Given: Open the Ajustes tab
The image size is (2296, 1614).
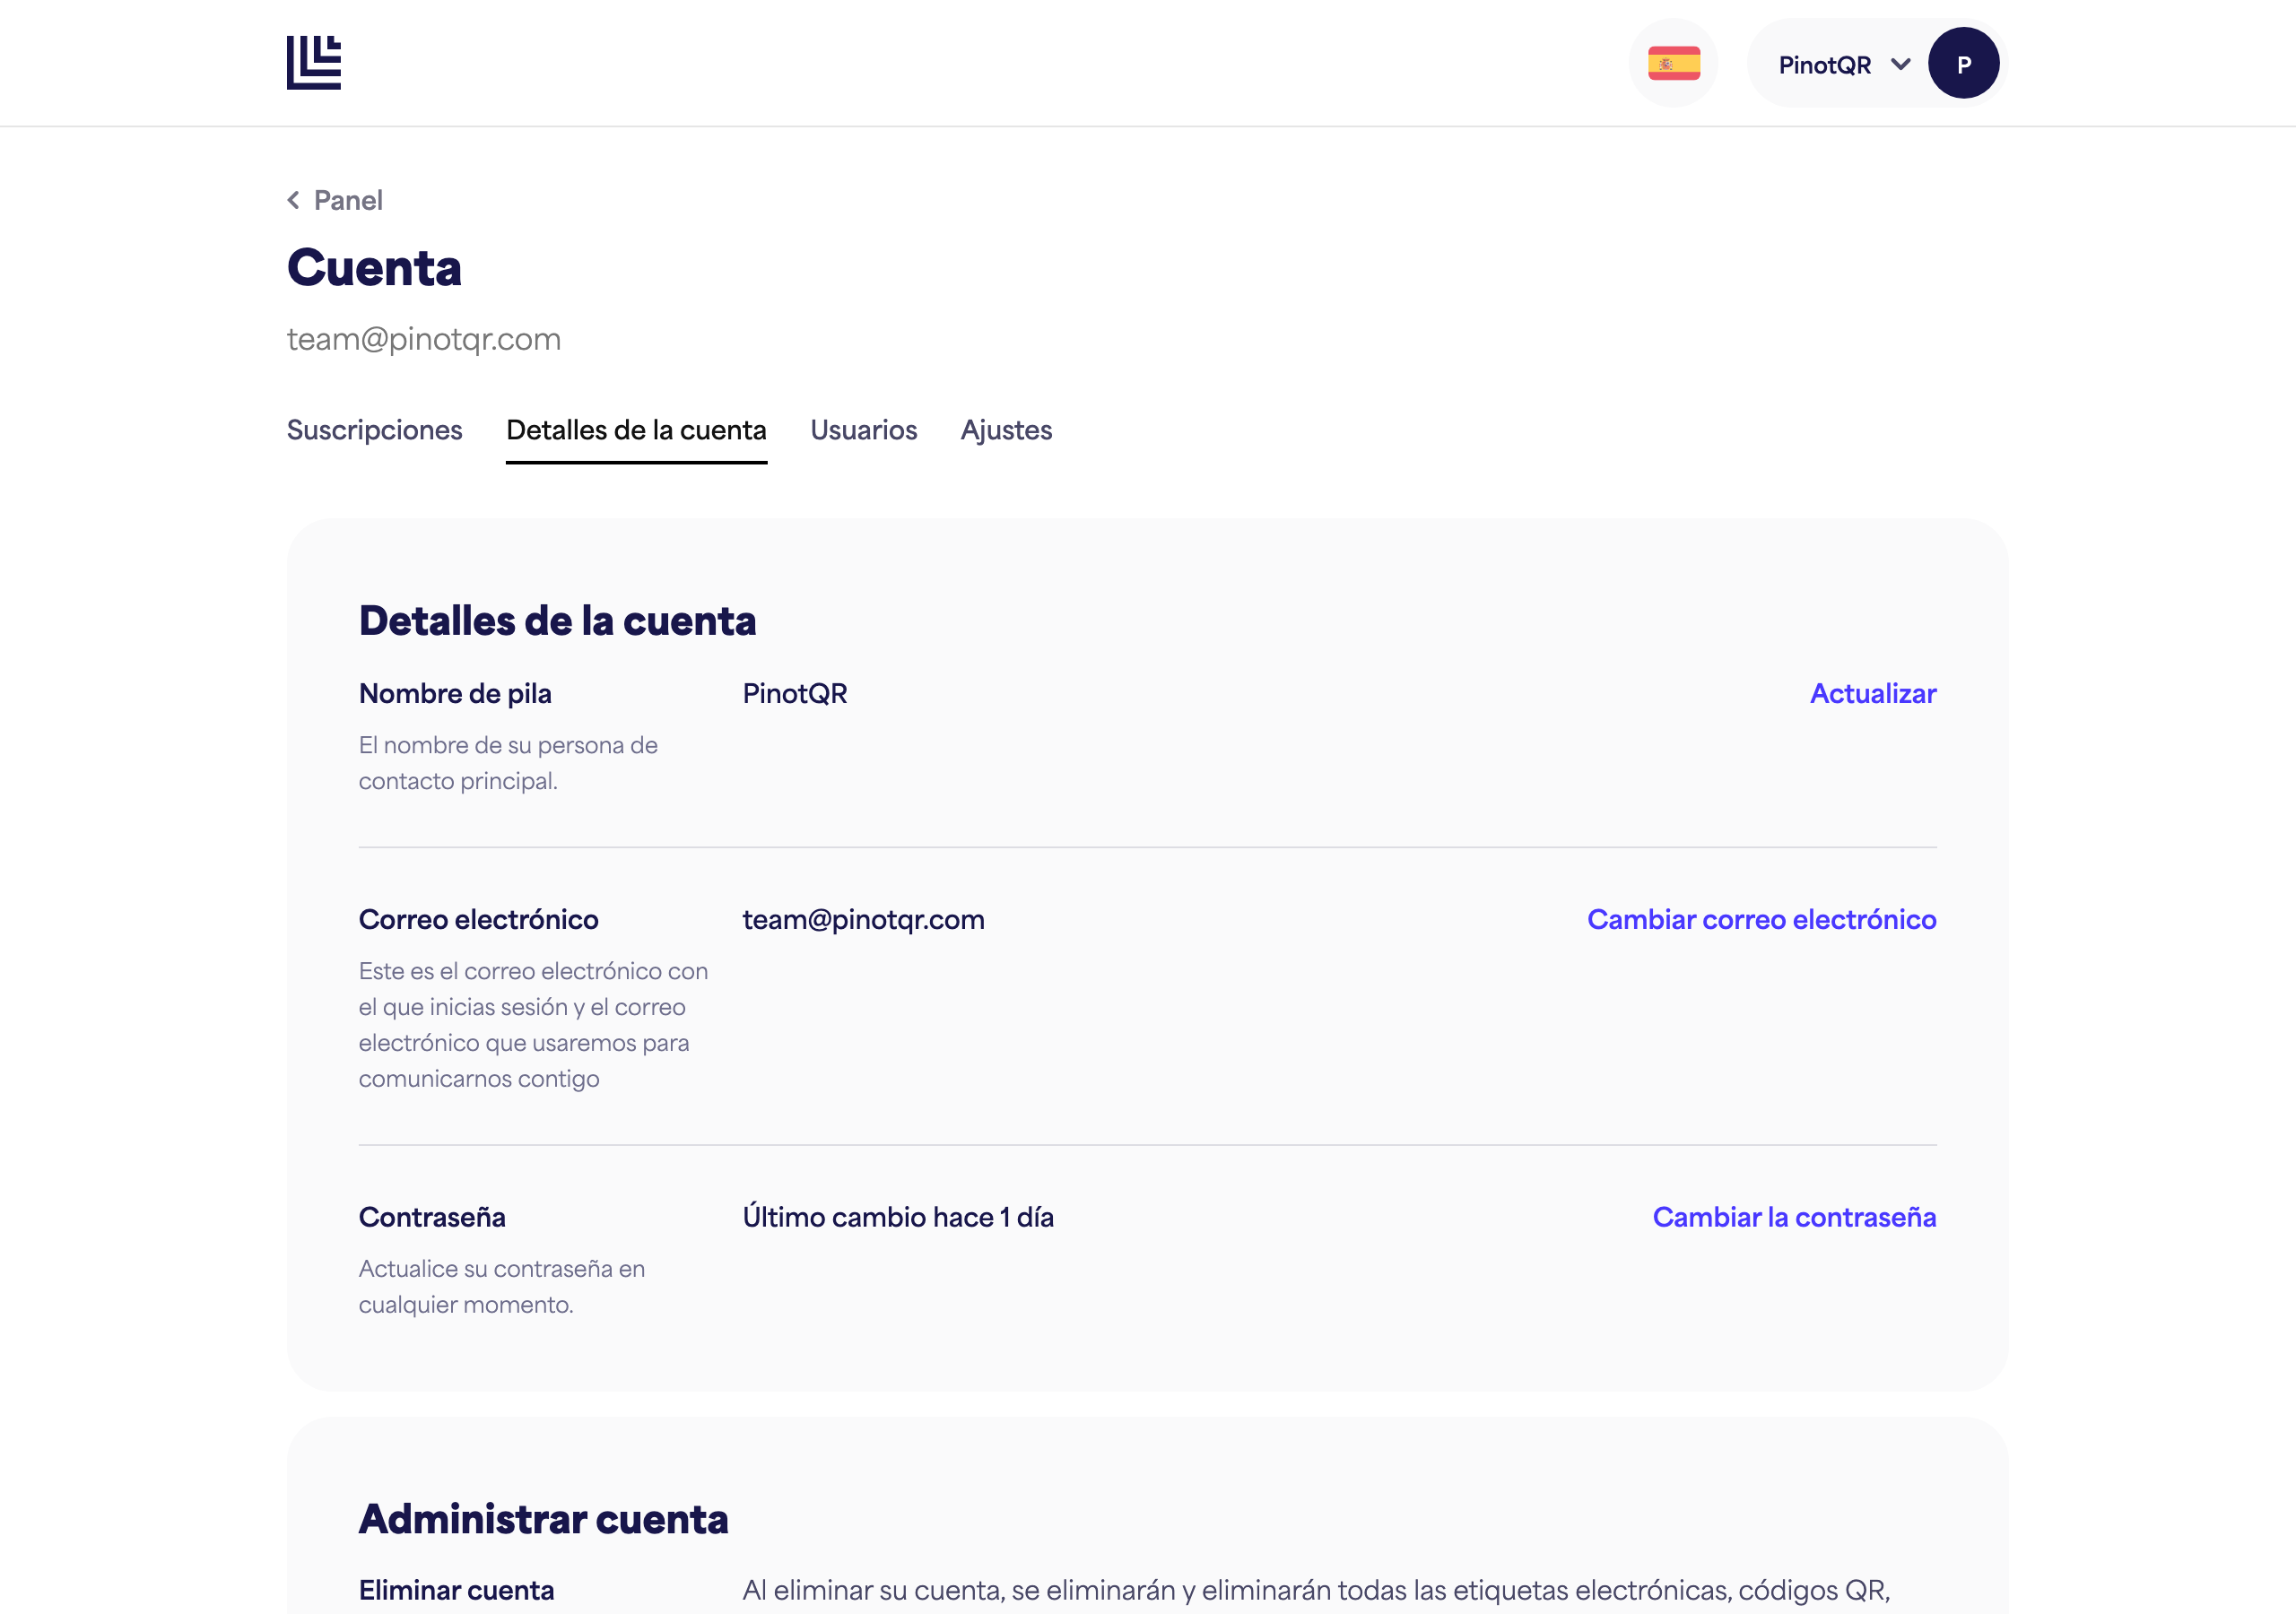Looking at the screenshot, I should pyautogui.click(x=1006, y=430).
